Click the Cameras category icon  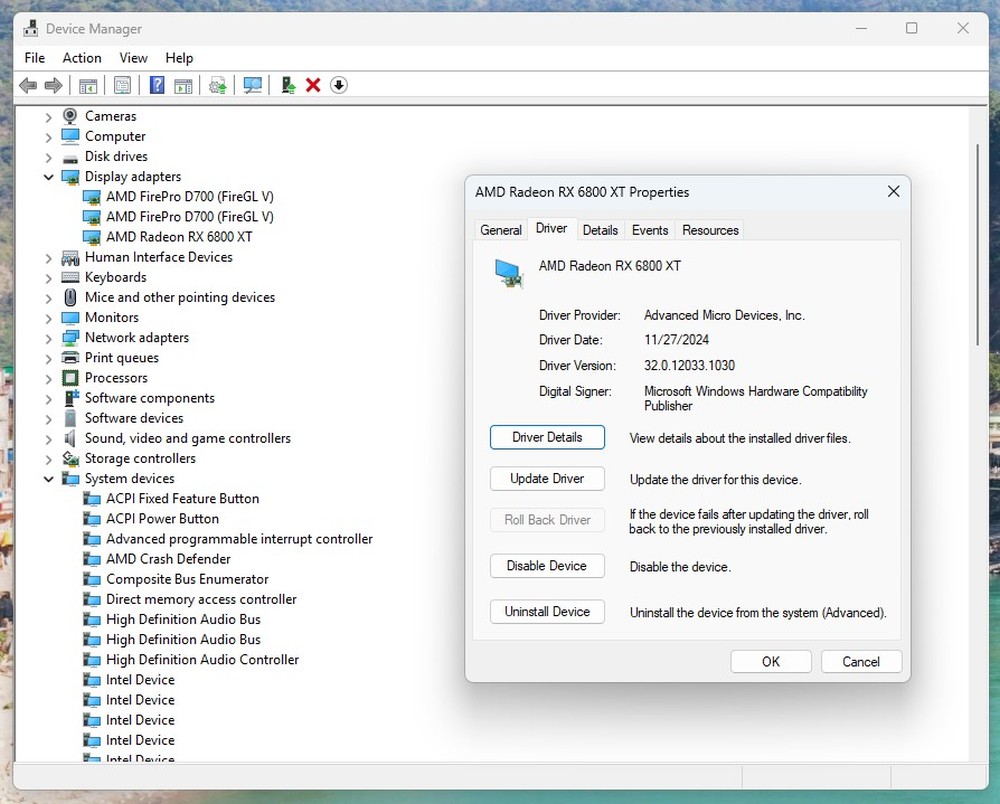point(70,116)
